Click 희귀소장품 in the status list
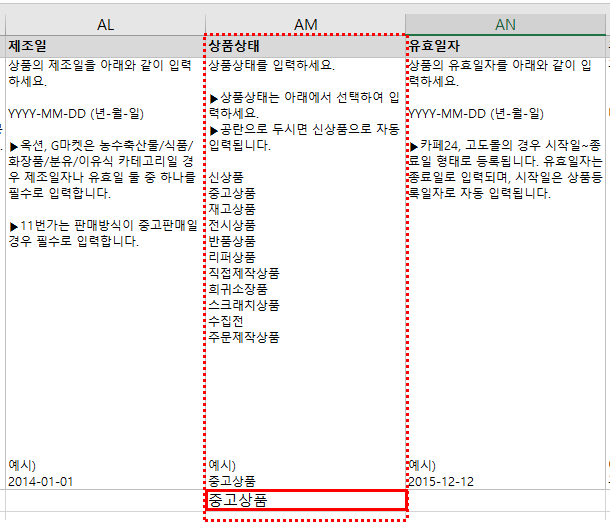Image resolution: width=610 pixels, height=522 pixels. [x=238, y=289]
